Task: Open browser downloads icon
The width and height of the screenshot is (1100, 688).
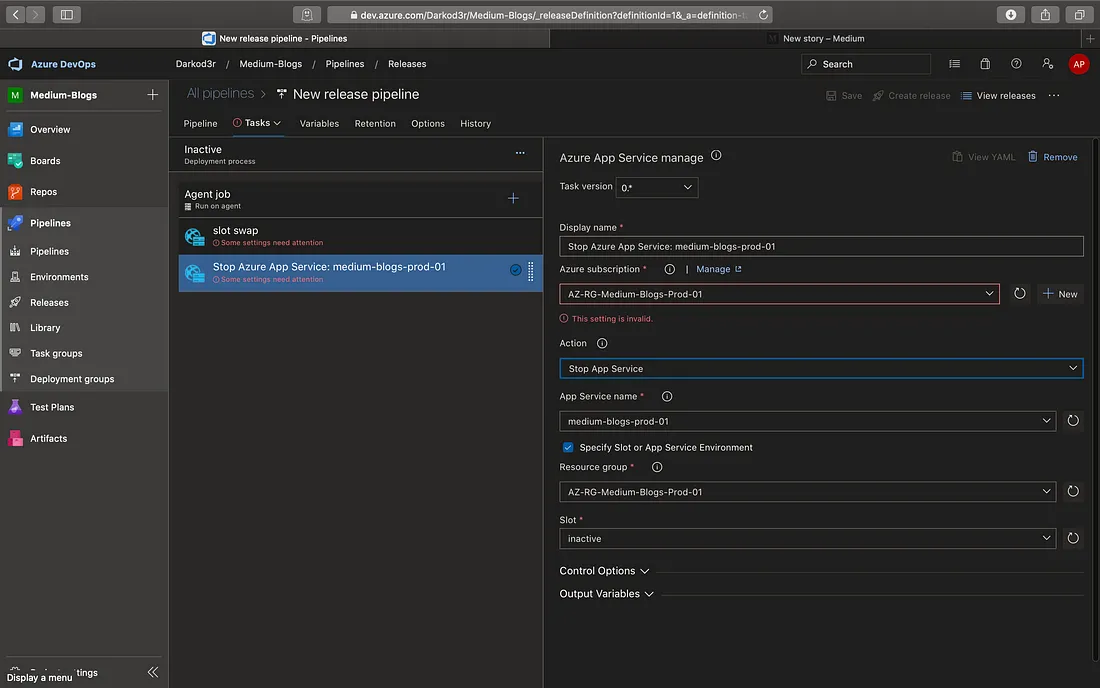Action: (1010, 14)
